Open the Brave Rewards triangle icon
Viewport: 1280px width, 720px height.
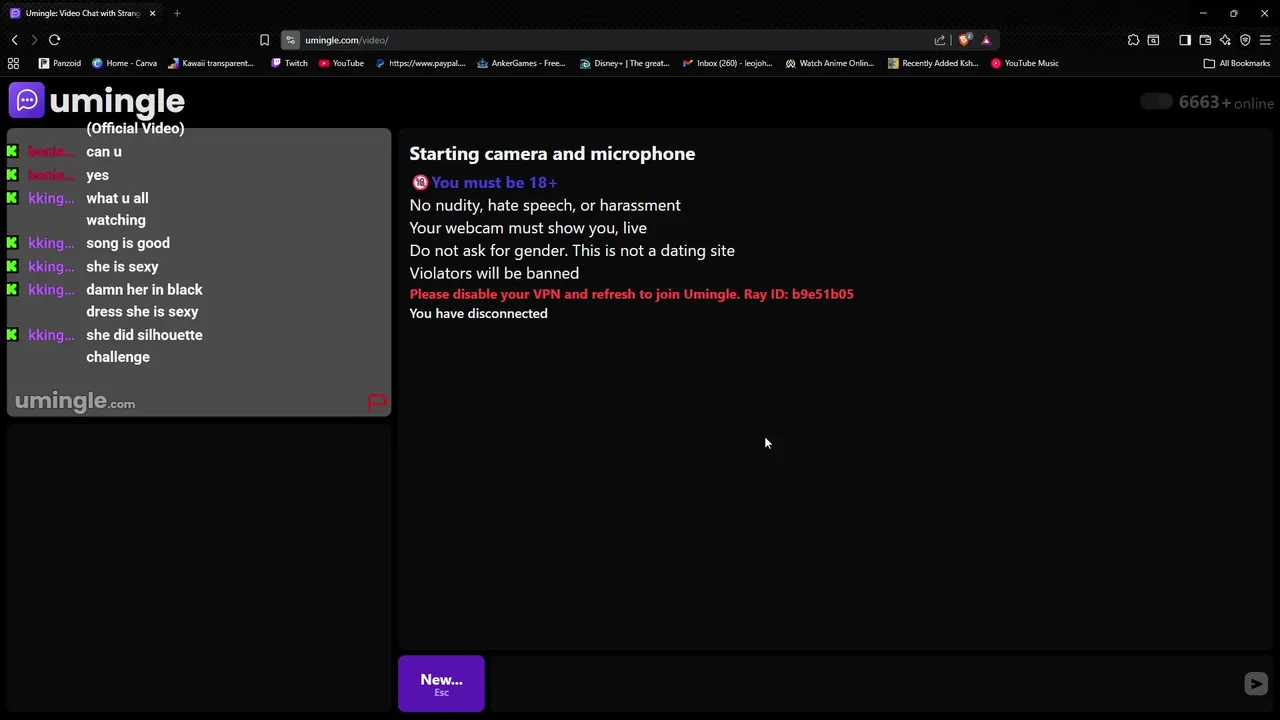click(x=986, y=40)
